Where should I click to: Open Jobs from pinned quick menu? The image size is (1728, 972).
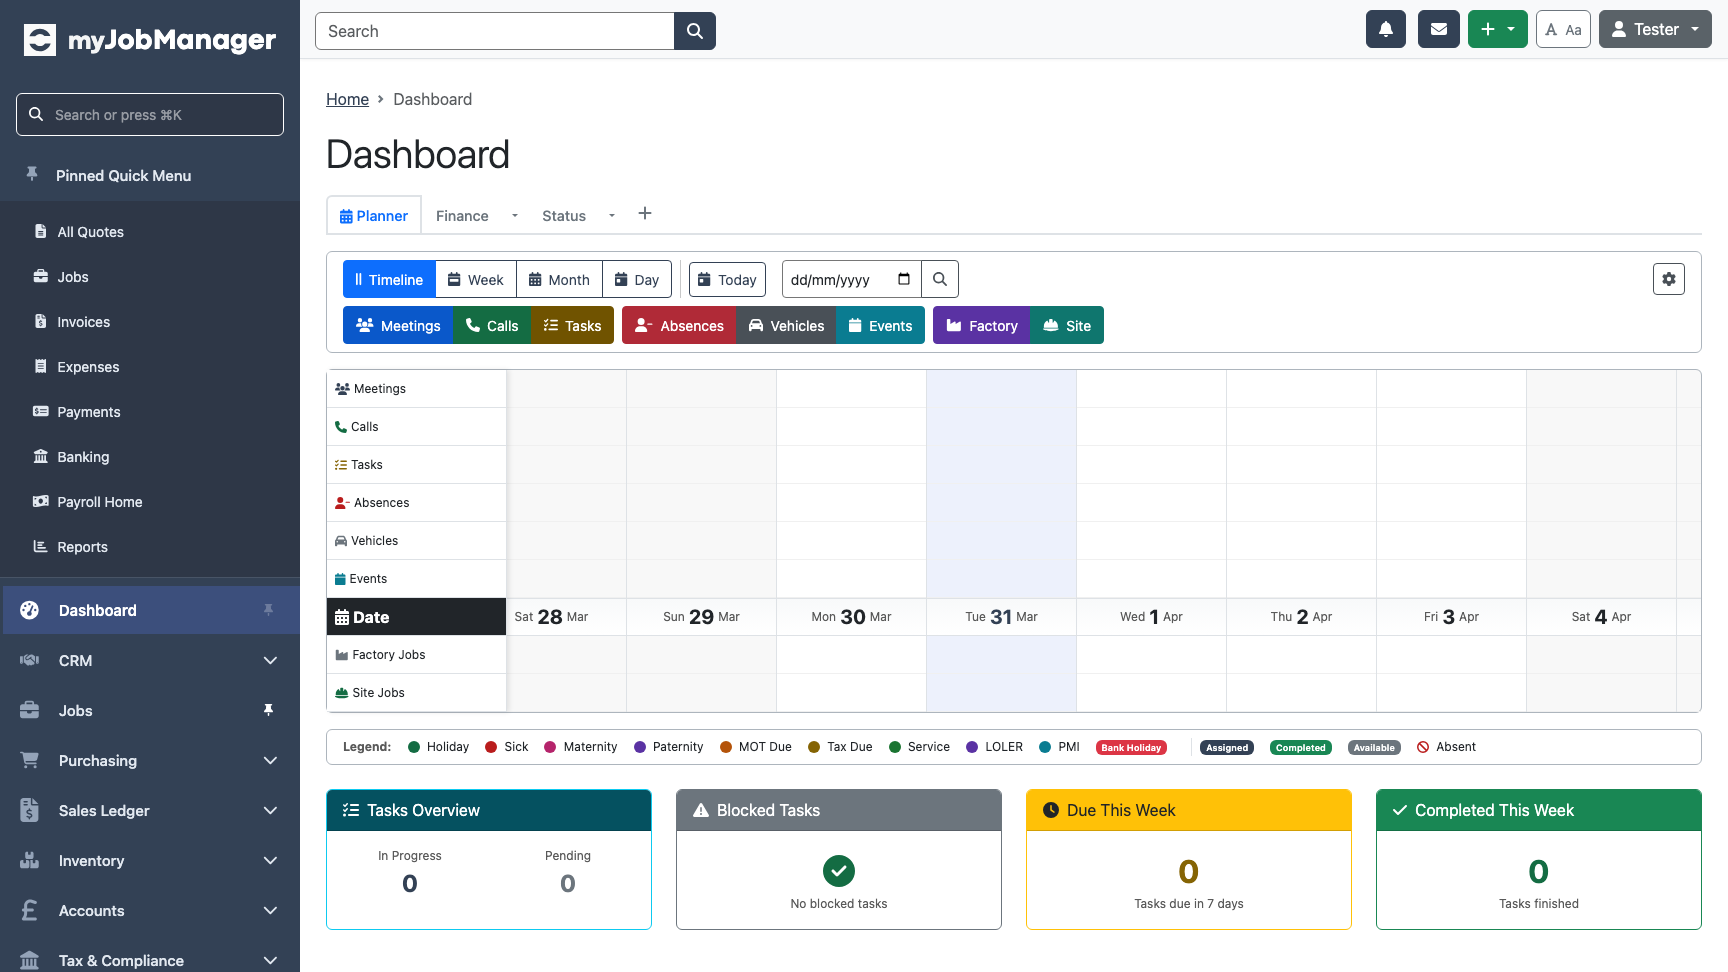pos(72,277)
